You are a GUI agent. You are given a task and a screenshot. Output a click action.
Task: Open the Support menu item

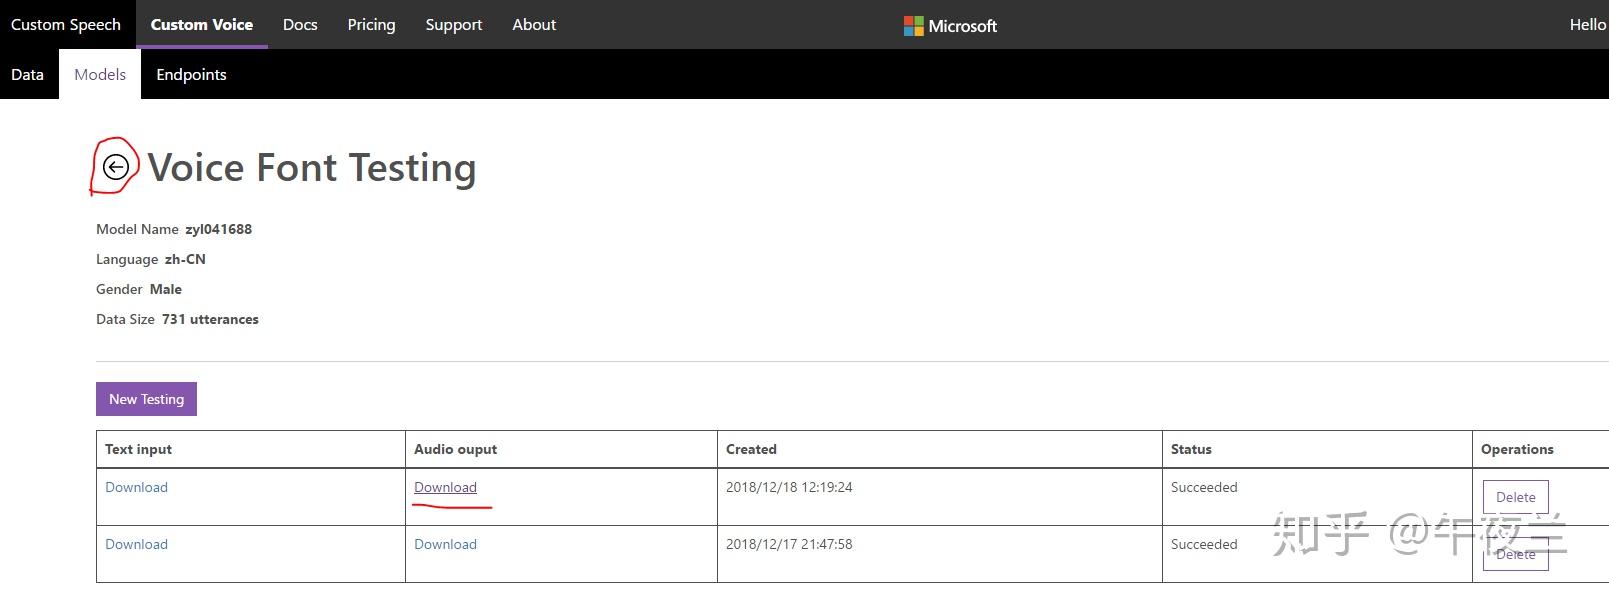(453, 25)
